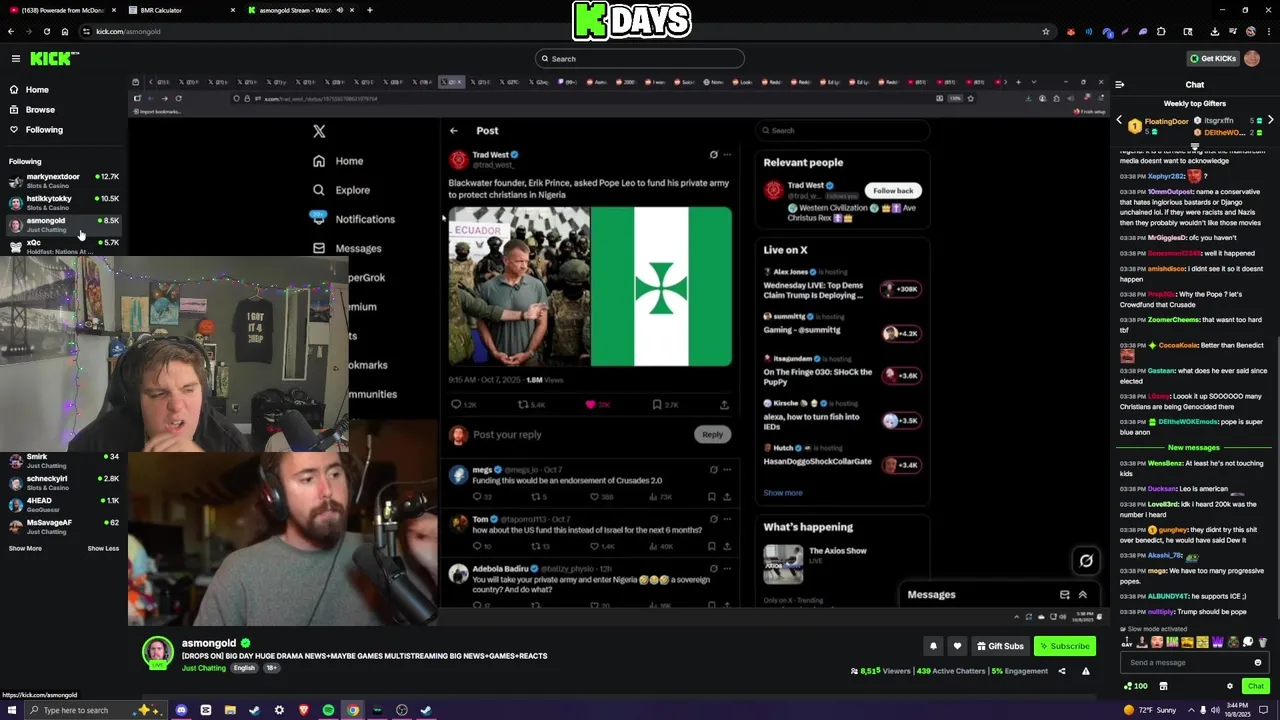The height and width of the screenshot is (720, 1280).
Task: Open Windows notification center
Action: 1263,710
